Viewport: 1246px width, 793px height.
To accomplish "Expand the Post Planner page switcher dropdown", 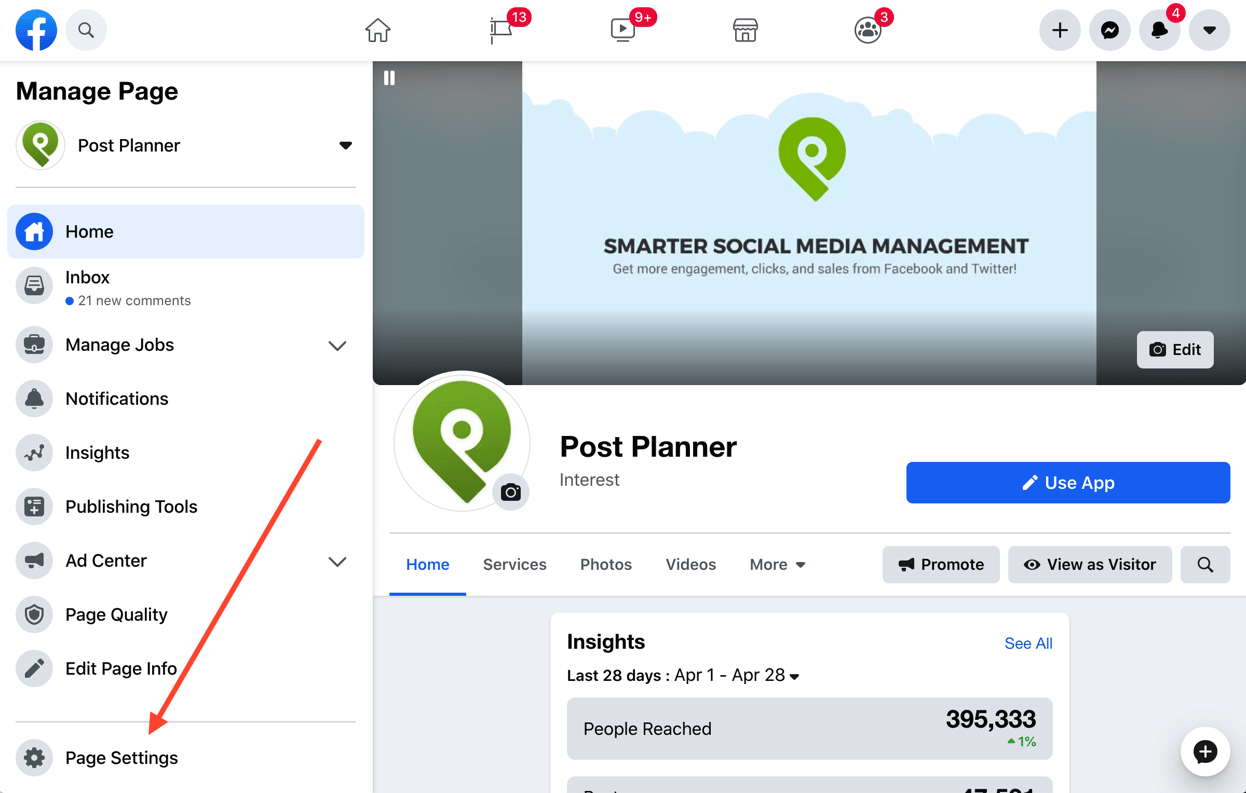I will pyautogui.click(x=345, y=145).
